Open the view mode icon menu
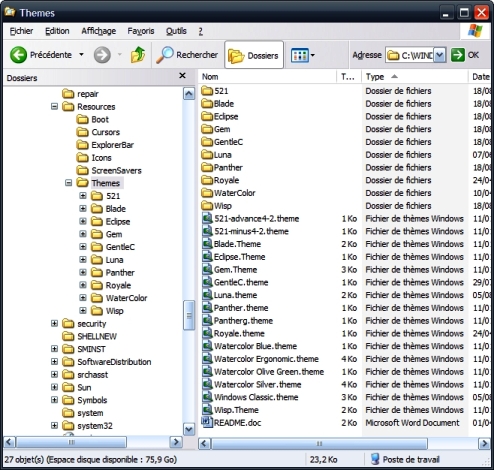Screen dimensions: 494x470 click(x=303, y=55)
